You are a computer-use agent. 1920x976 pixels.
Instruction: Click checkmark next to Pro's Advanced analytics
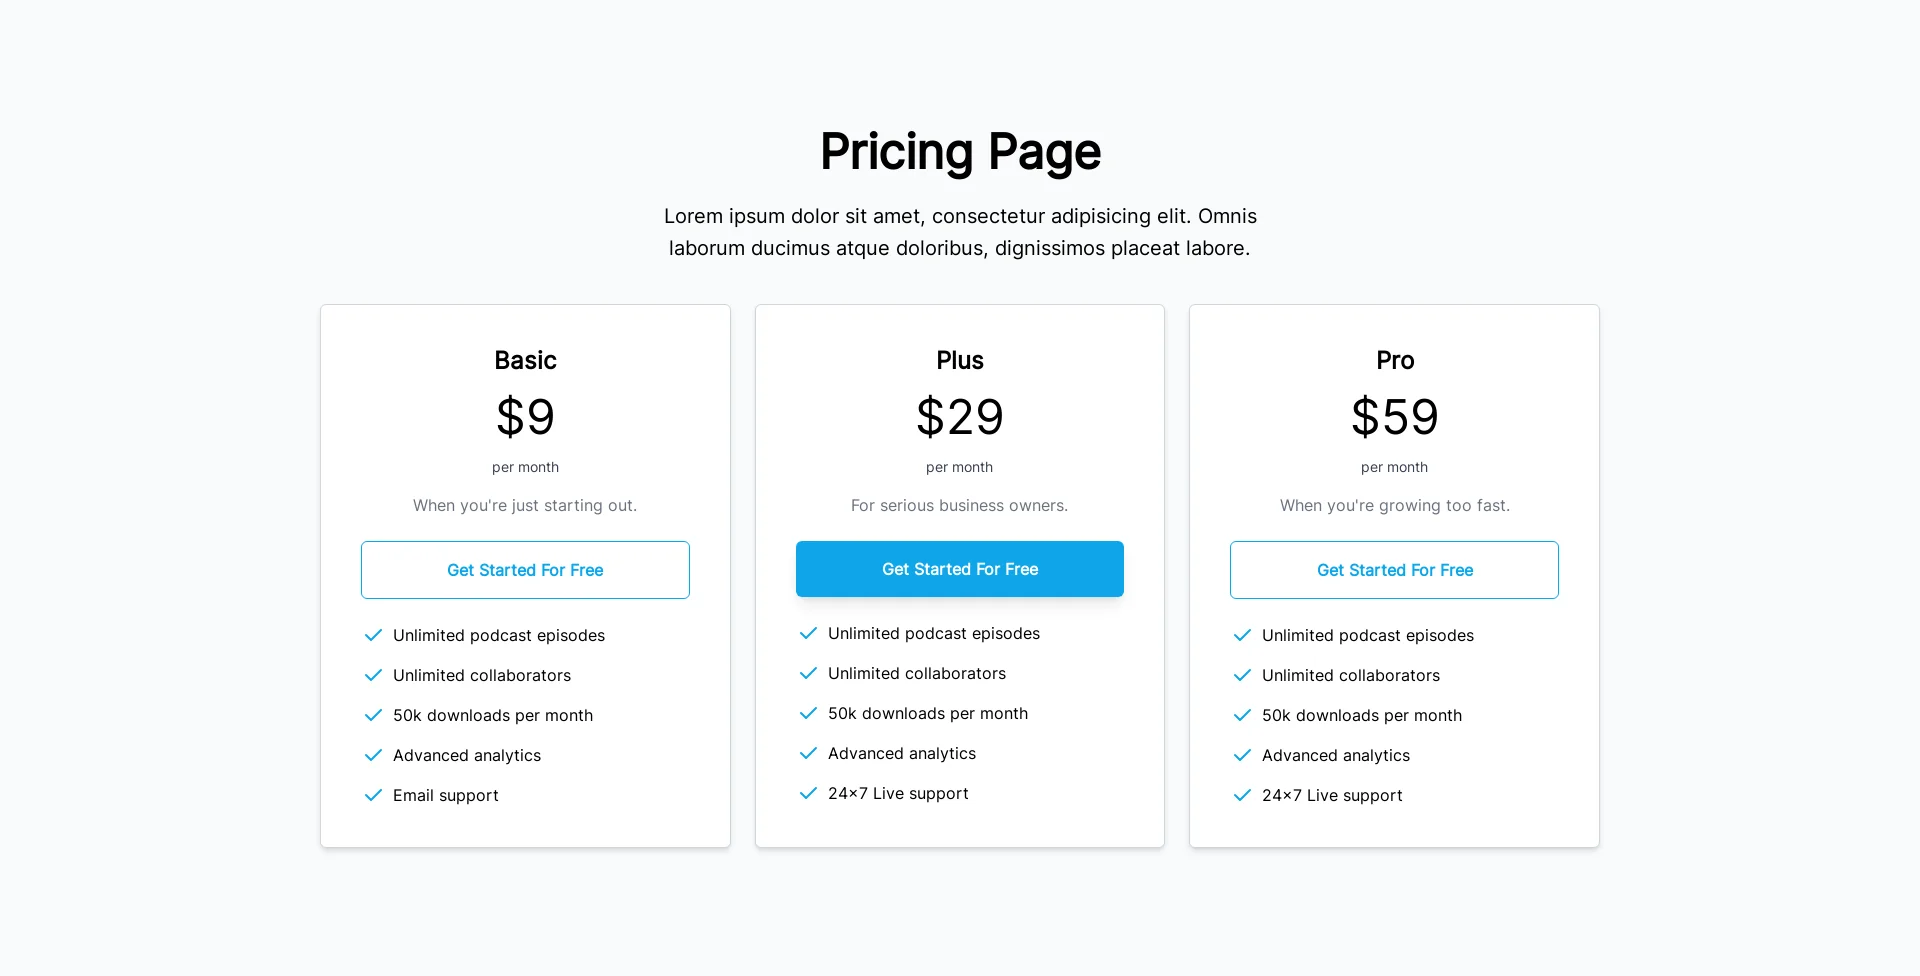tap(1242, 755)
